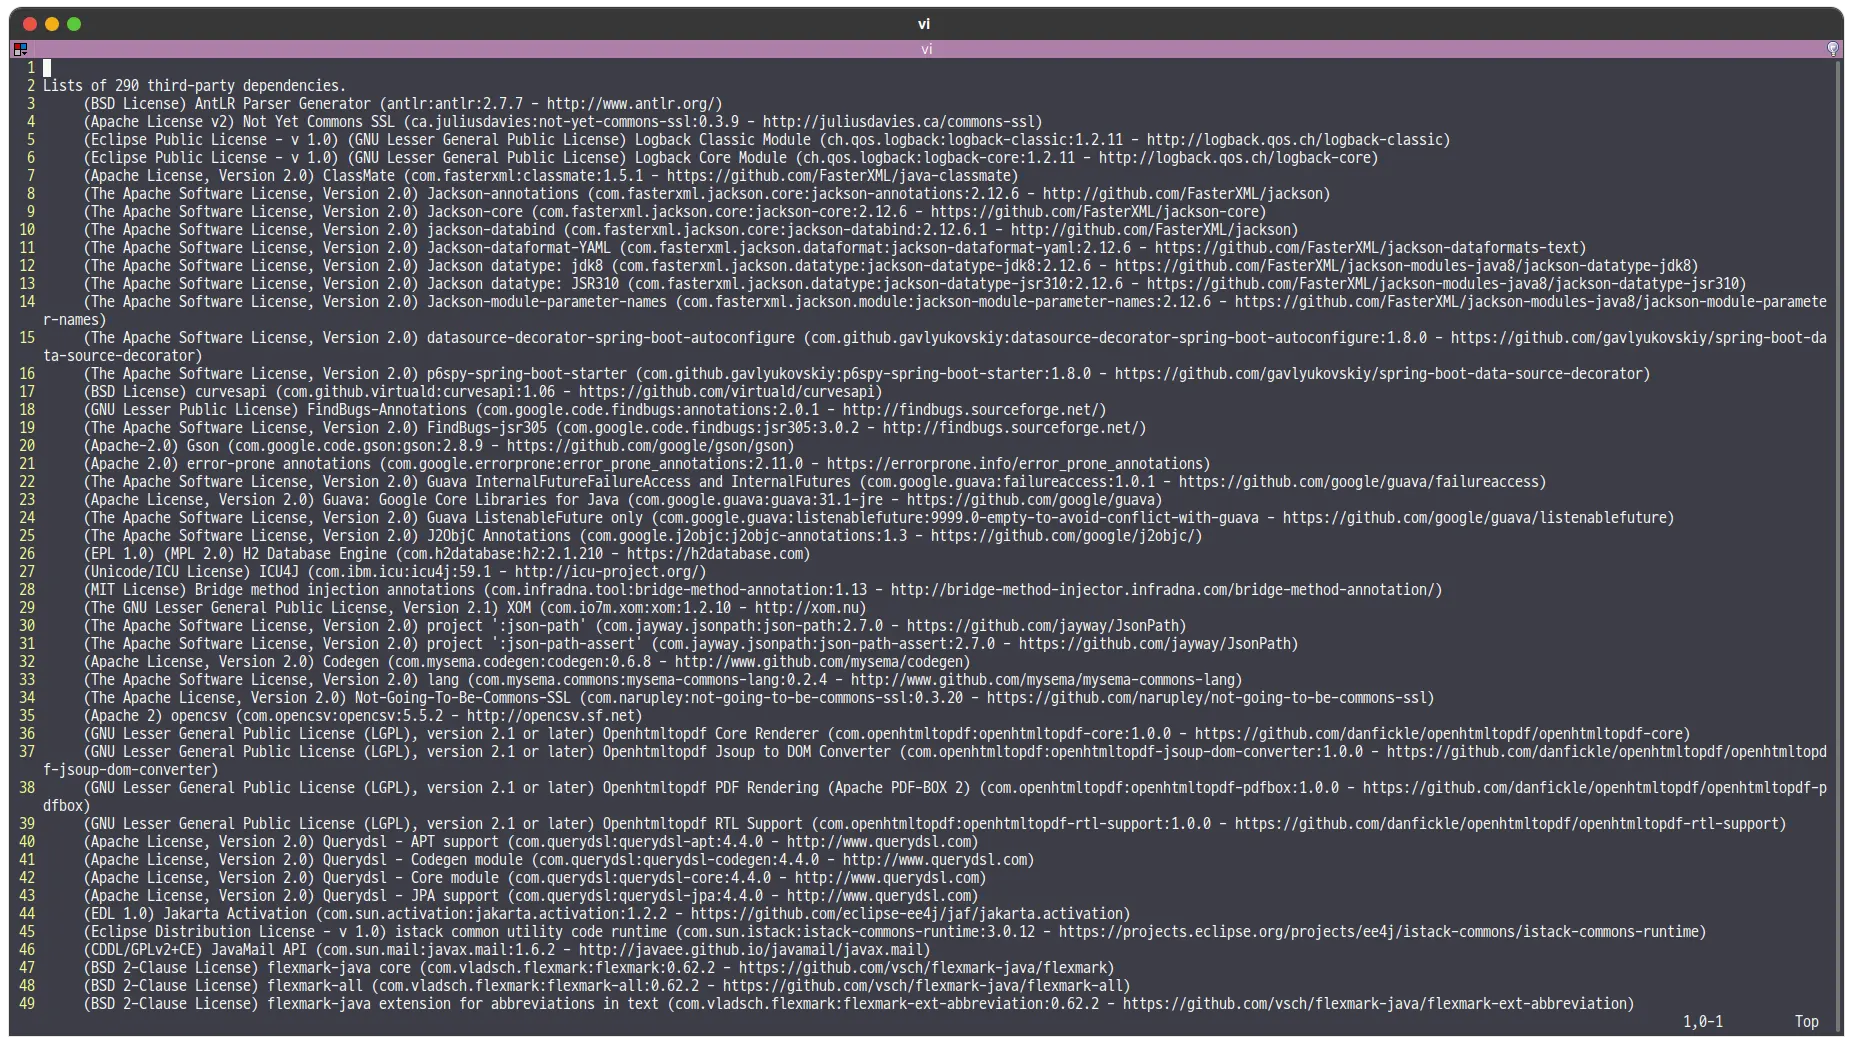Minimize the window with yellow button
Viewport: 1853px width, 1045px height.
tap(52, 24)
